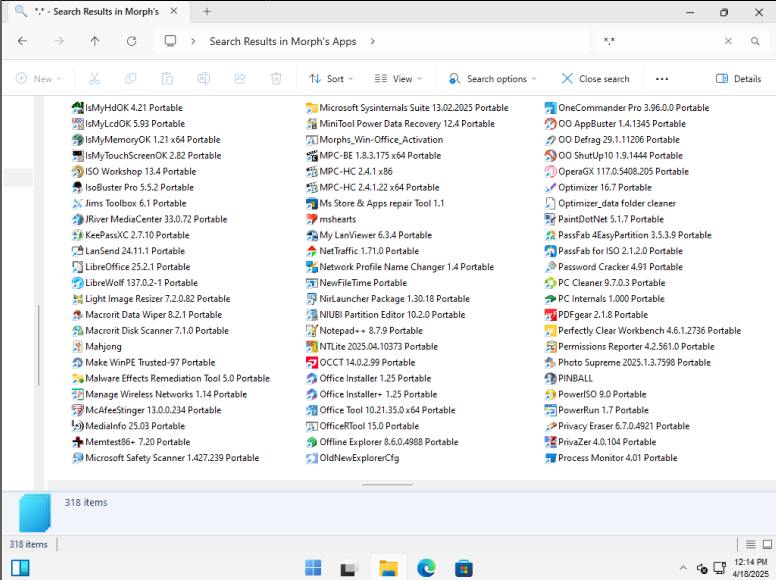Expand the chevron after Search Results in Morph's Apps
Image resolution: width=776 pixels, height=580 pixels.
(373, 42)
